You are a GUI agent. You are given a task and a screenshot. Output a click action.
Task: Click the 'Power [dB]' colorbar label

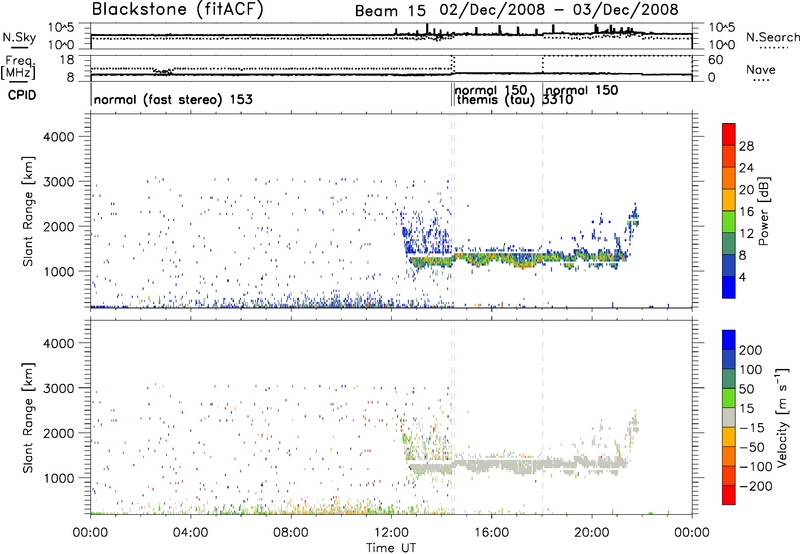point(764,211)
